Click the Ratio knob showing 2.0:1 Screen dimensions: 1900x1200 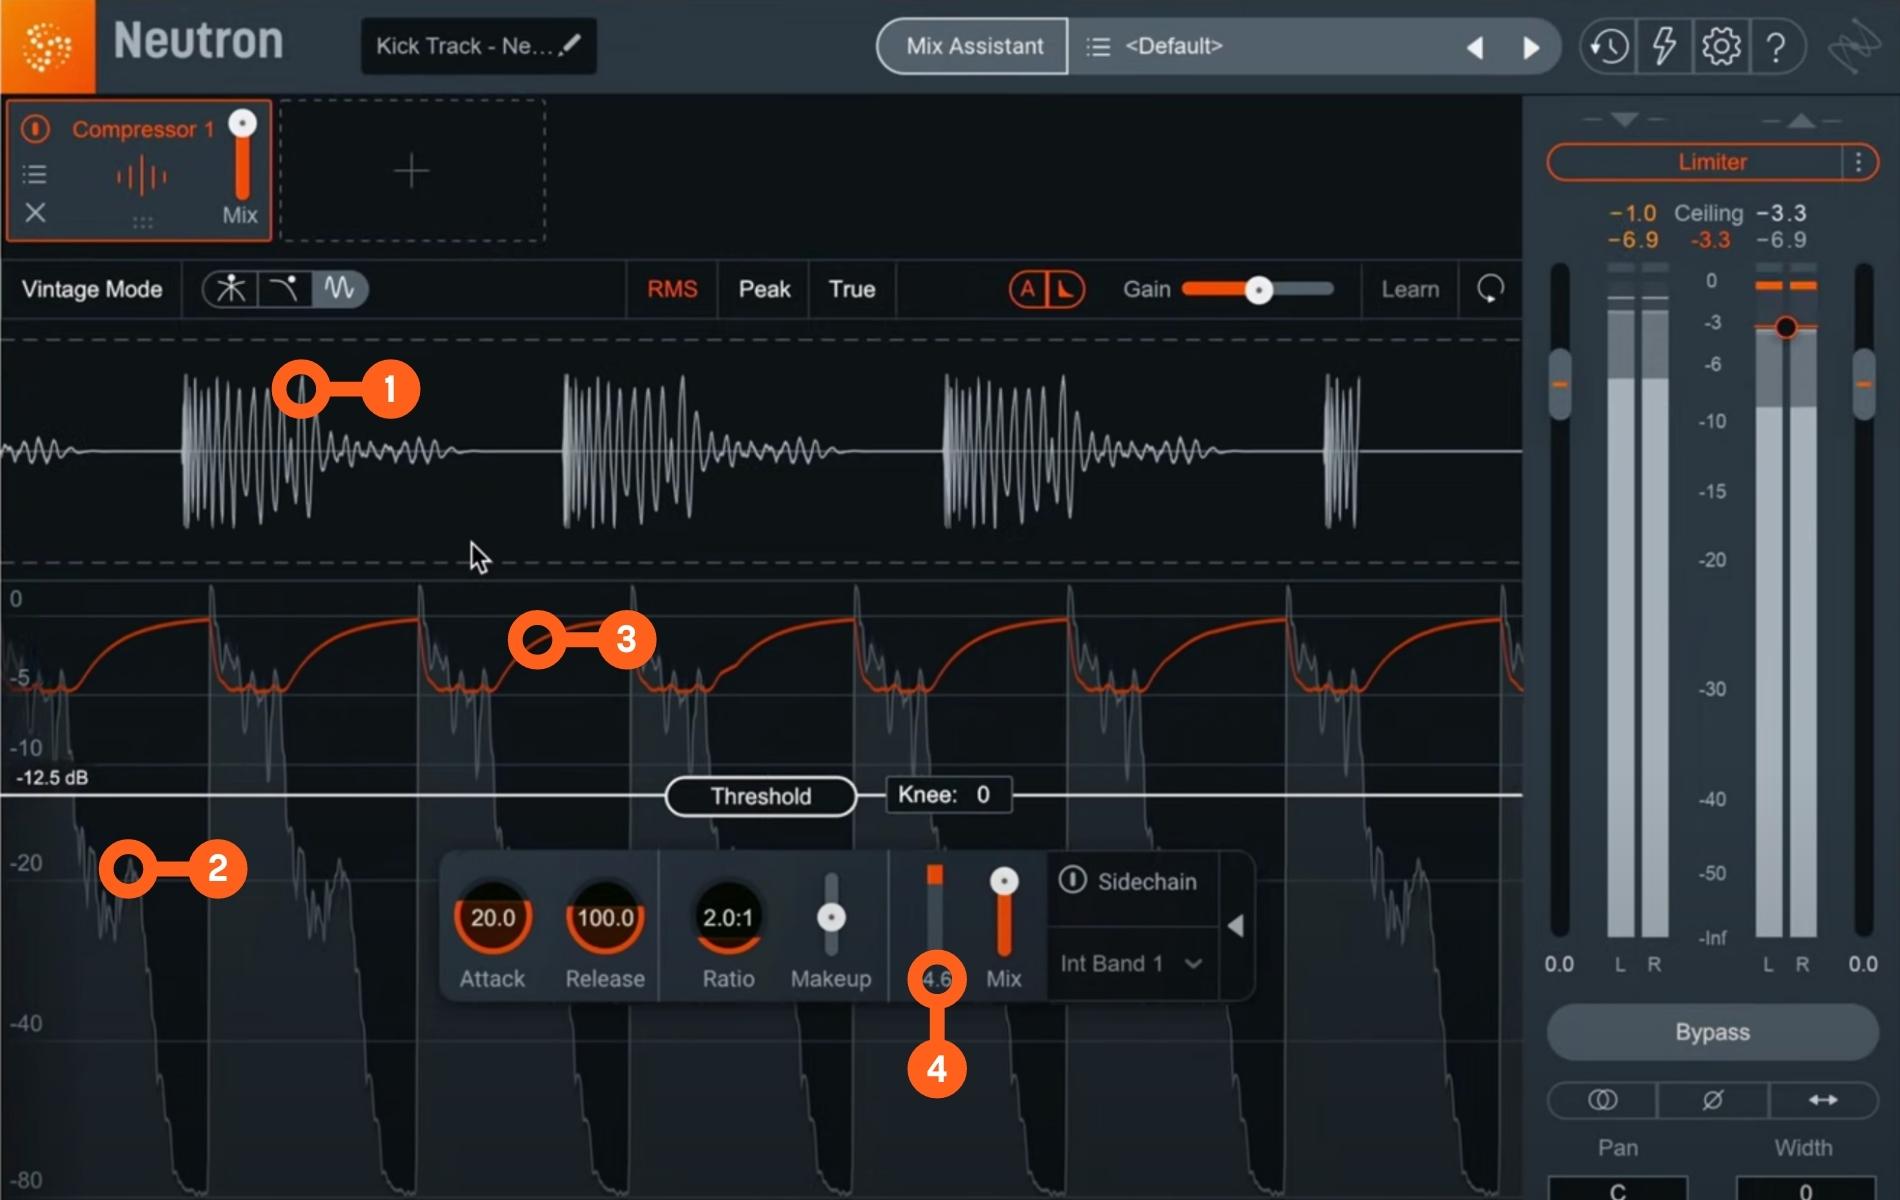(728, 917)
